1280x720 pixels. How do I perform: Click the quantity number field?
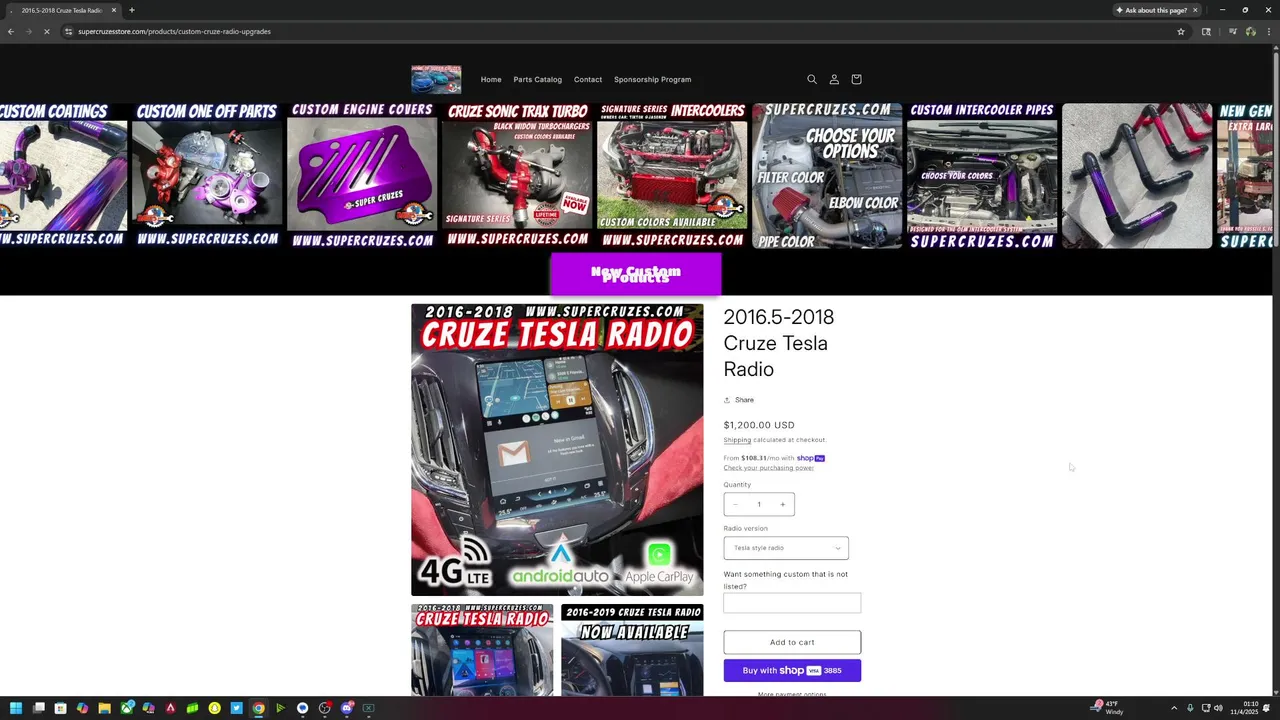[x=759, y=504]
